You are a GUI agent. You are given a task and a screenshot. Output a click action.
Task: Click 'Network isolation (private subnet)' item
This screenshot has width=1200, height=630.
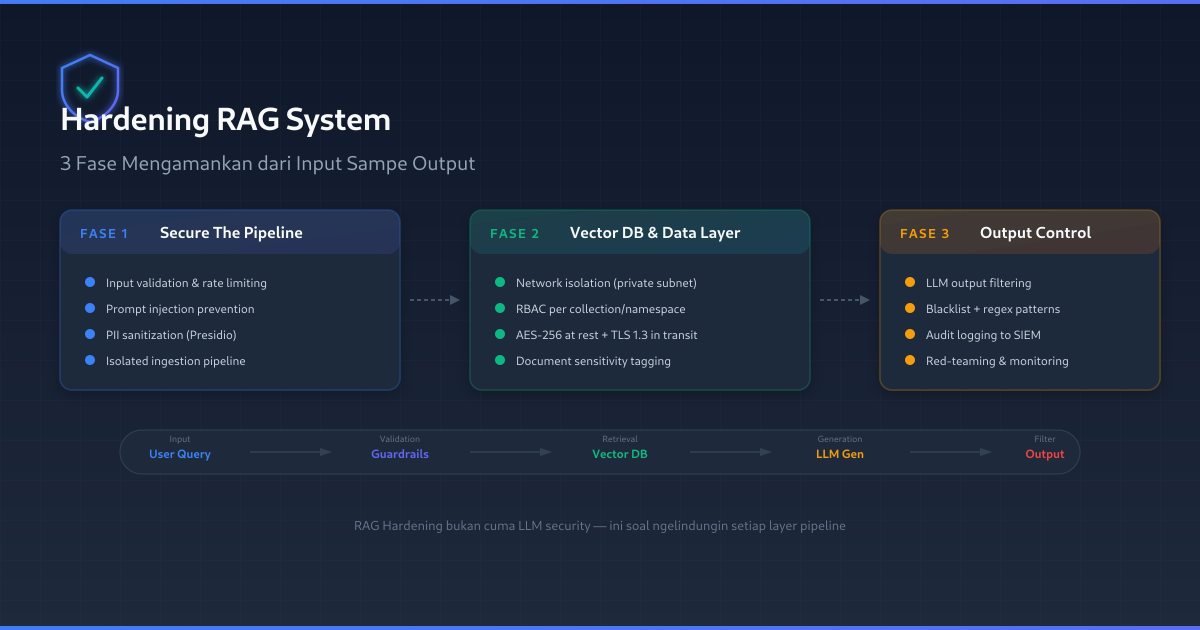[606, 283]
